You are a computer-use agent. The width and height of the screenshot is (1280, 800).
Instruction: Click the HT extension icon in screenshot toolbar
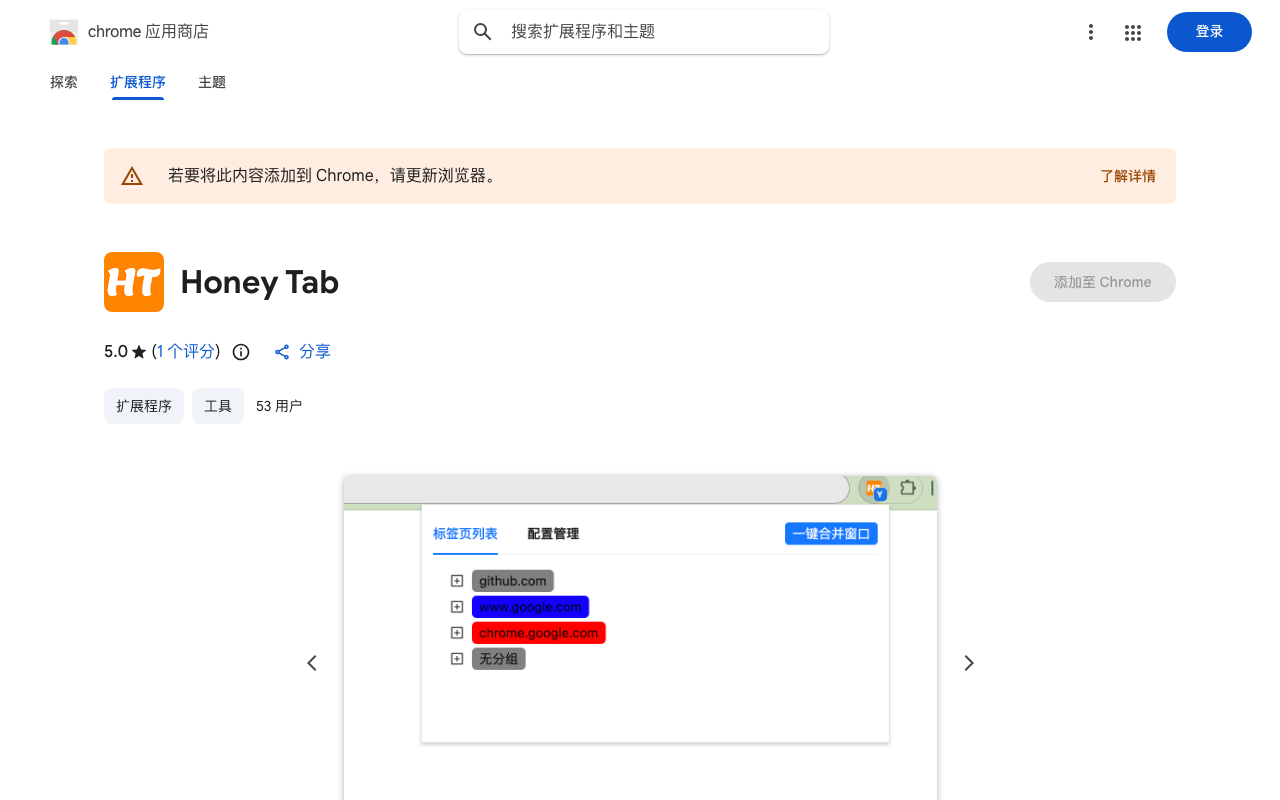coord(874,488)
